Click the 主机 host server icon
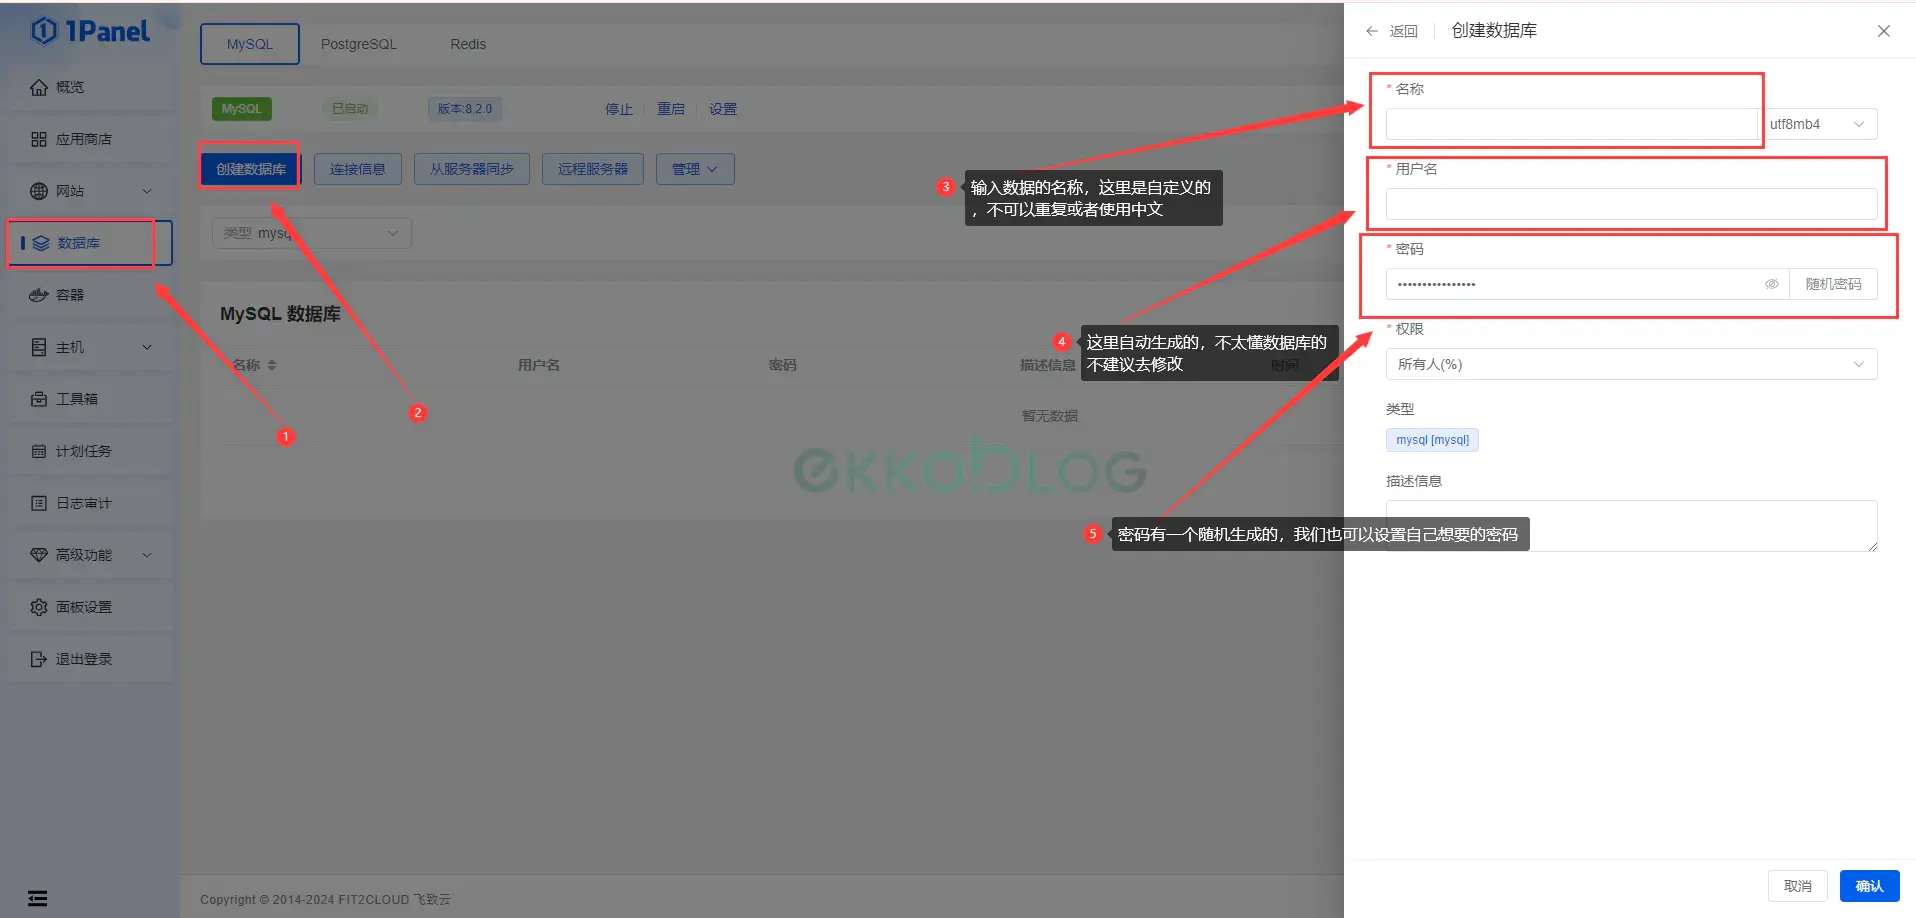Screen dimensions: 1916x918 pos(39,347)
